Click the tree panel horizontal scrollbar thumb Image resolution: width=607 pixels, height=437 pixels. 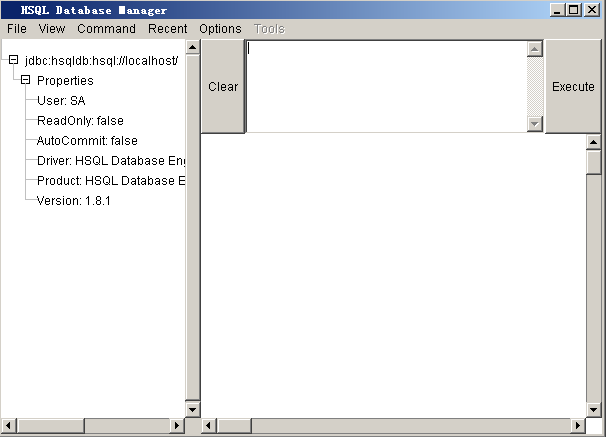tap(50, 426)
